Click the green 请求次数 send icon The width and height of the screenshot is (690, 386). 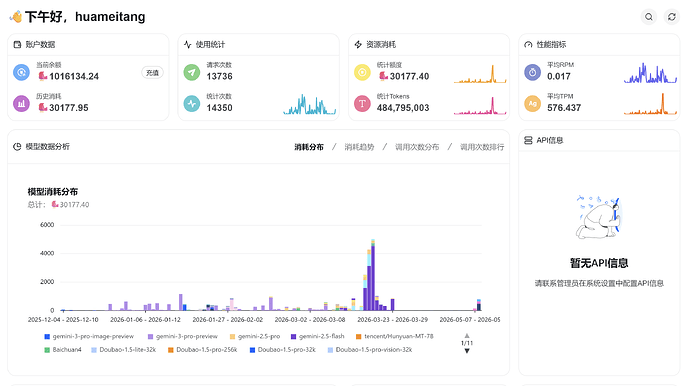(191, 72)
